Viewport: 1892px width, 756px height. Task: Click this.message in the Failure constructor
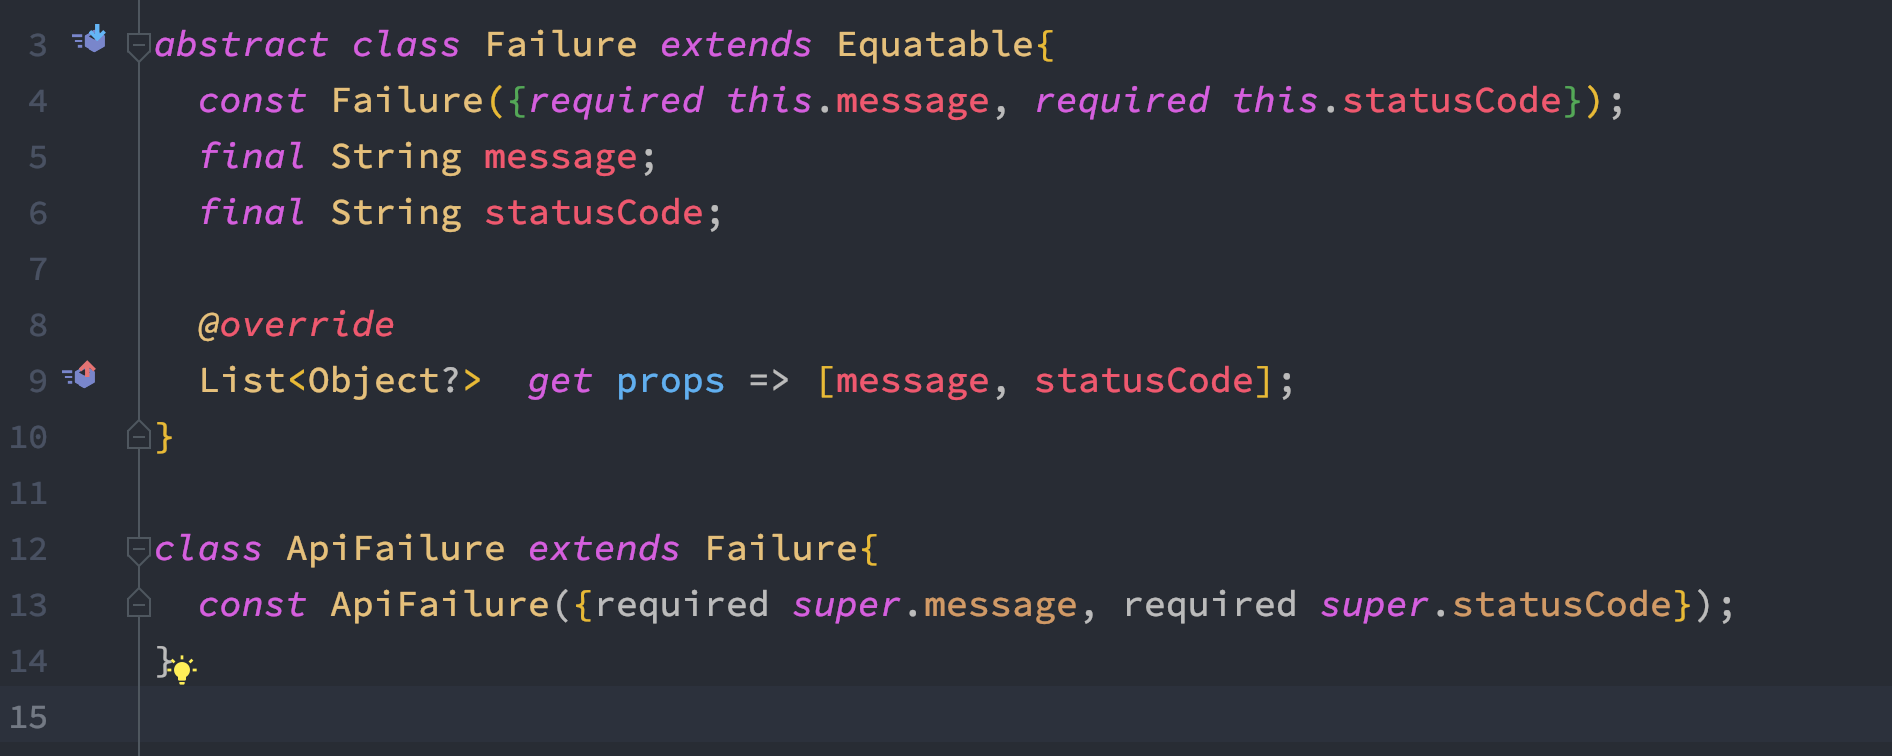tap(858, 101)
